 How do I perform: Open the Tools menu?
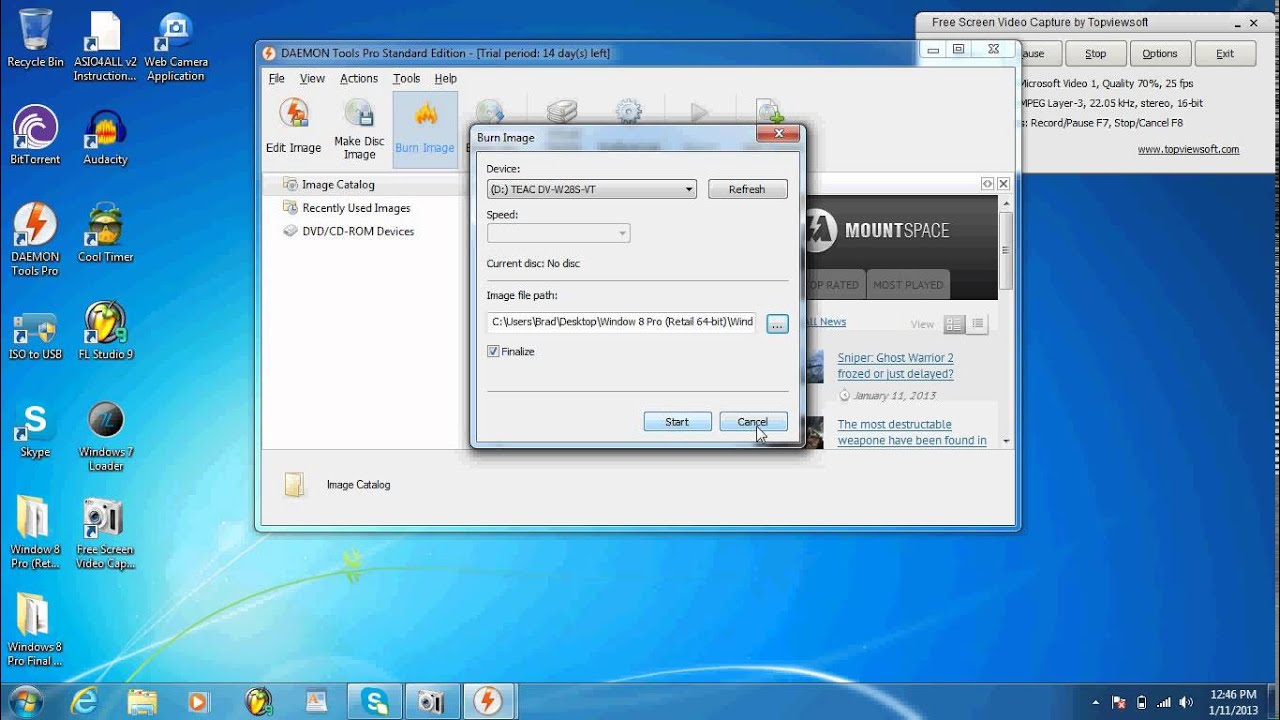point(406,78)
